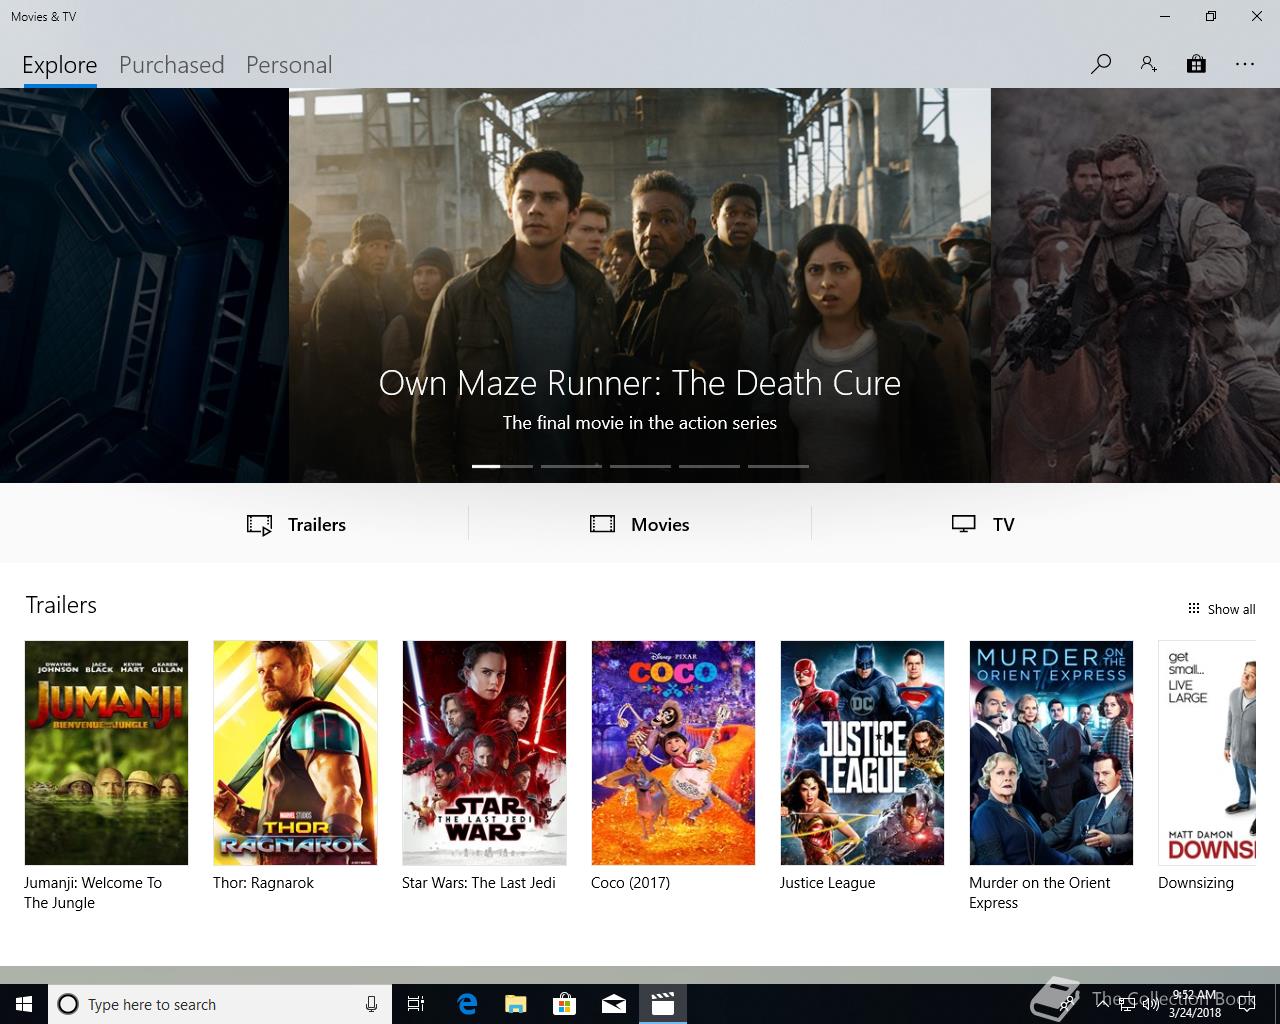Show the next hero slide on the right
The width and height of the screenshot is (1280, 1024).
[x=1135, y=286]
